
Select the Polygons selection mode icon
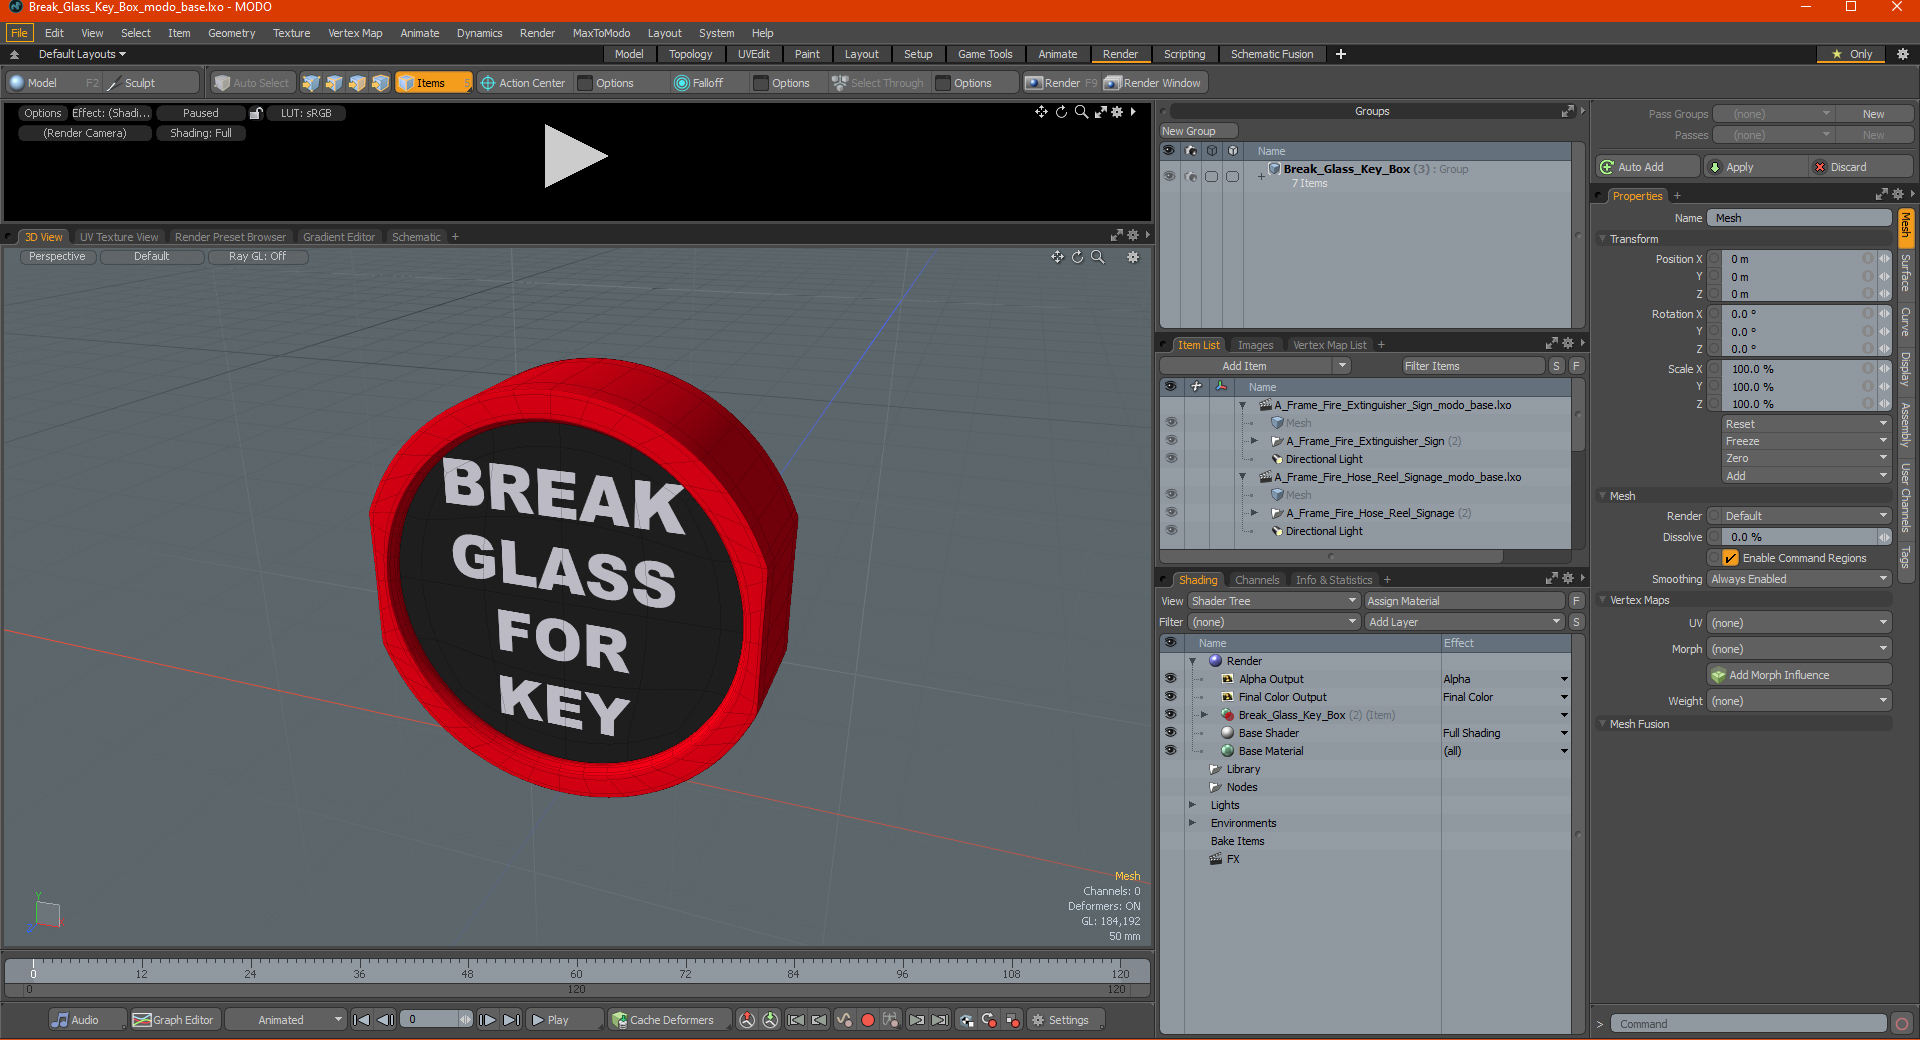click(357, 83)
